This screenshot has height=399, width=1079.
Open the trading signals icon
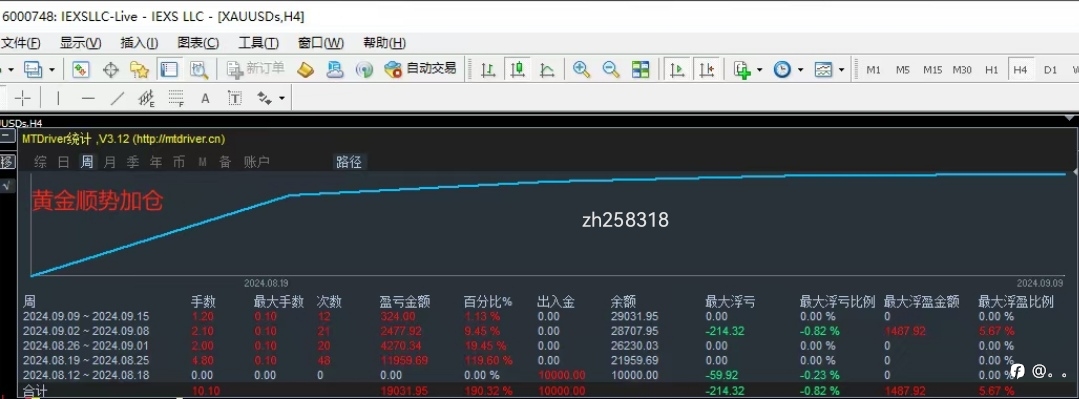pyautogui.click(x=364, y=69)
